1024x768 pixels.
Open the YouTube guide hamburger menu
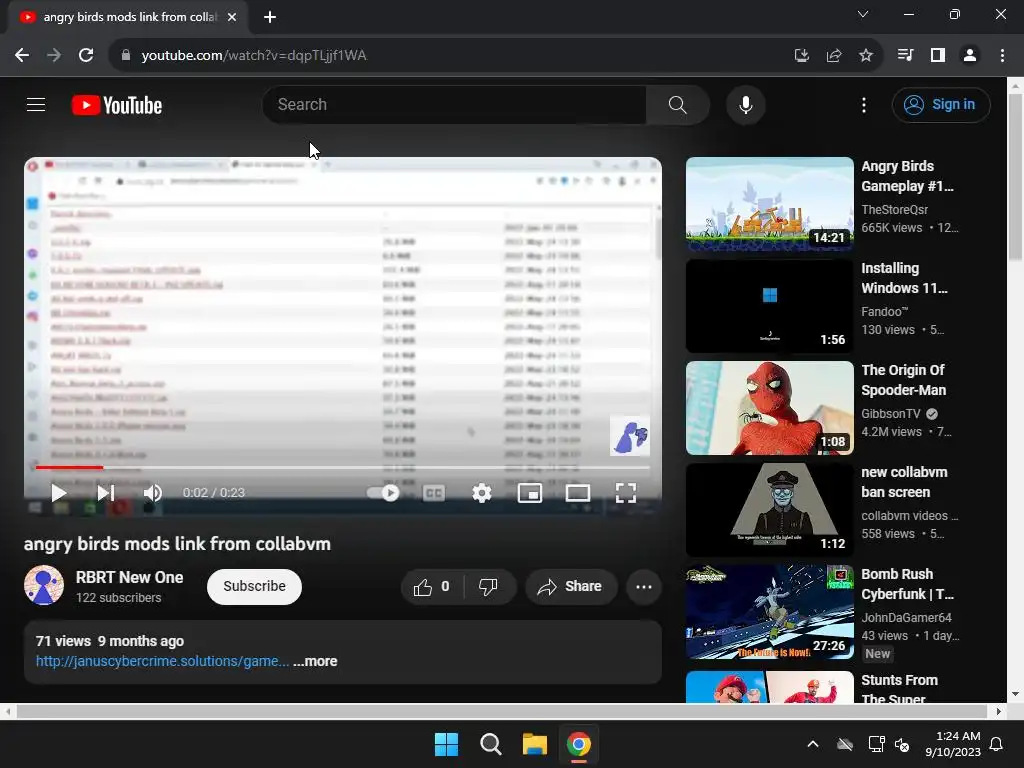36,104
